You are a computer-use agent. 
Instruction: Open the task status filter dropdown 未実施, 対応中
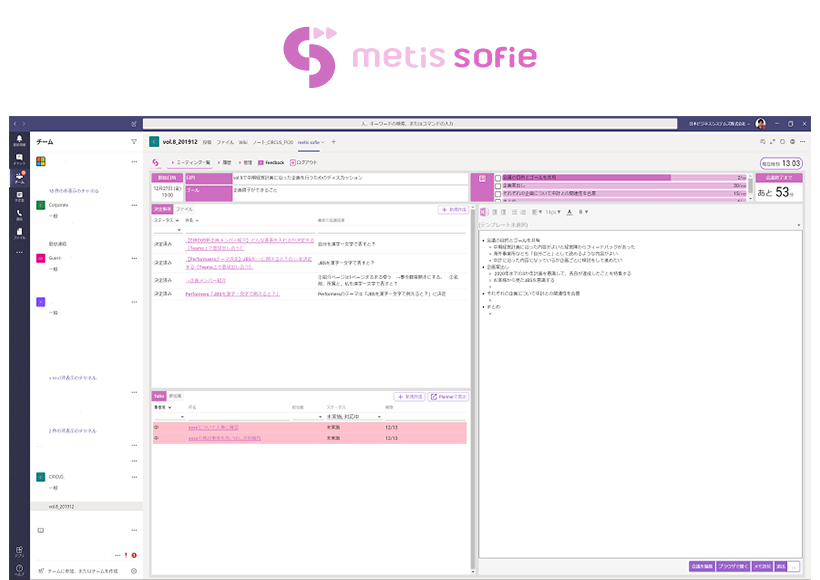tap(354, 416)
